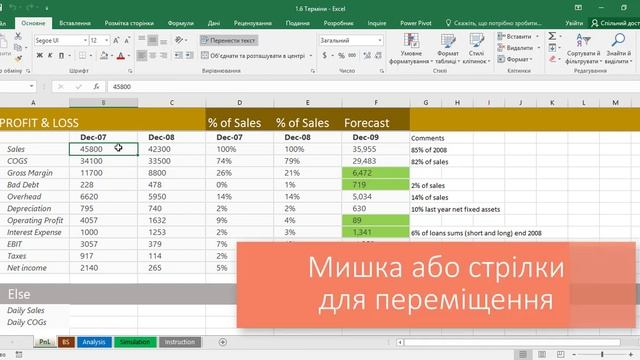The image size is (640, 360).
Task: Toggle bold Ж formatting
Action: pos(40,56)
